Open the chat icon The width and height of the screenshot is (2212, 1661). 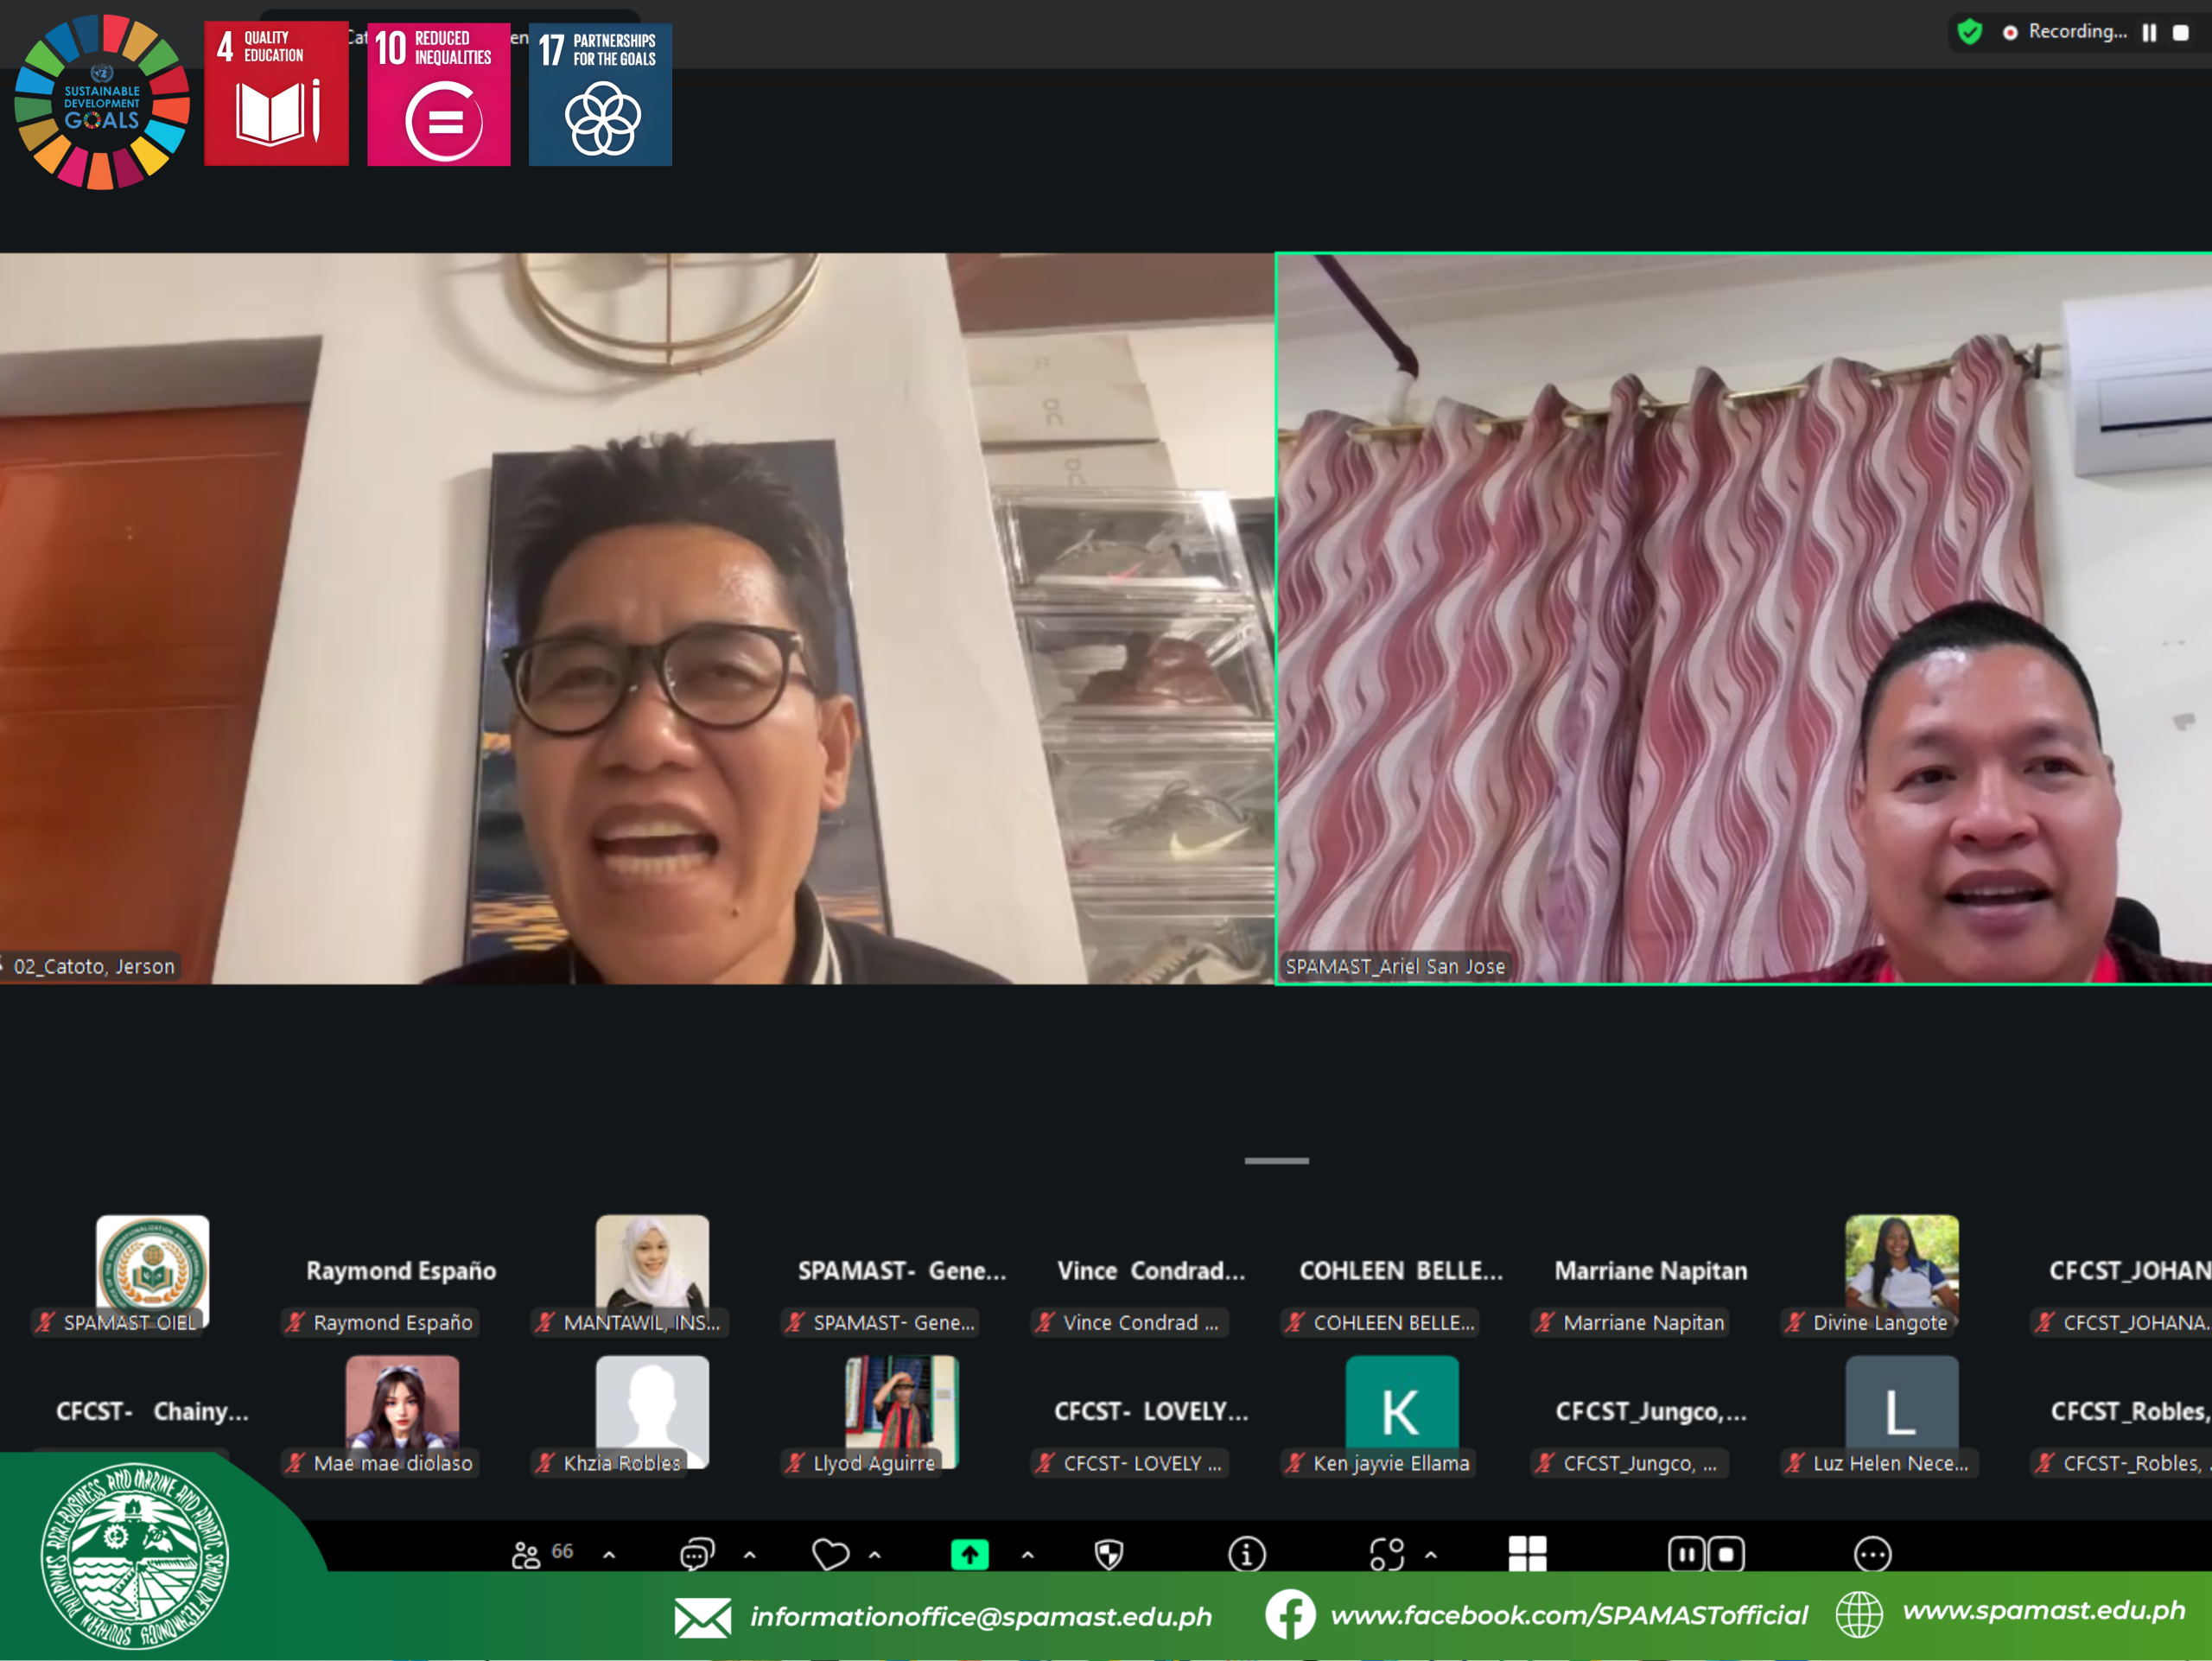pos(696,1554)
